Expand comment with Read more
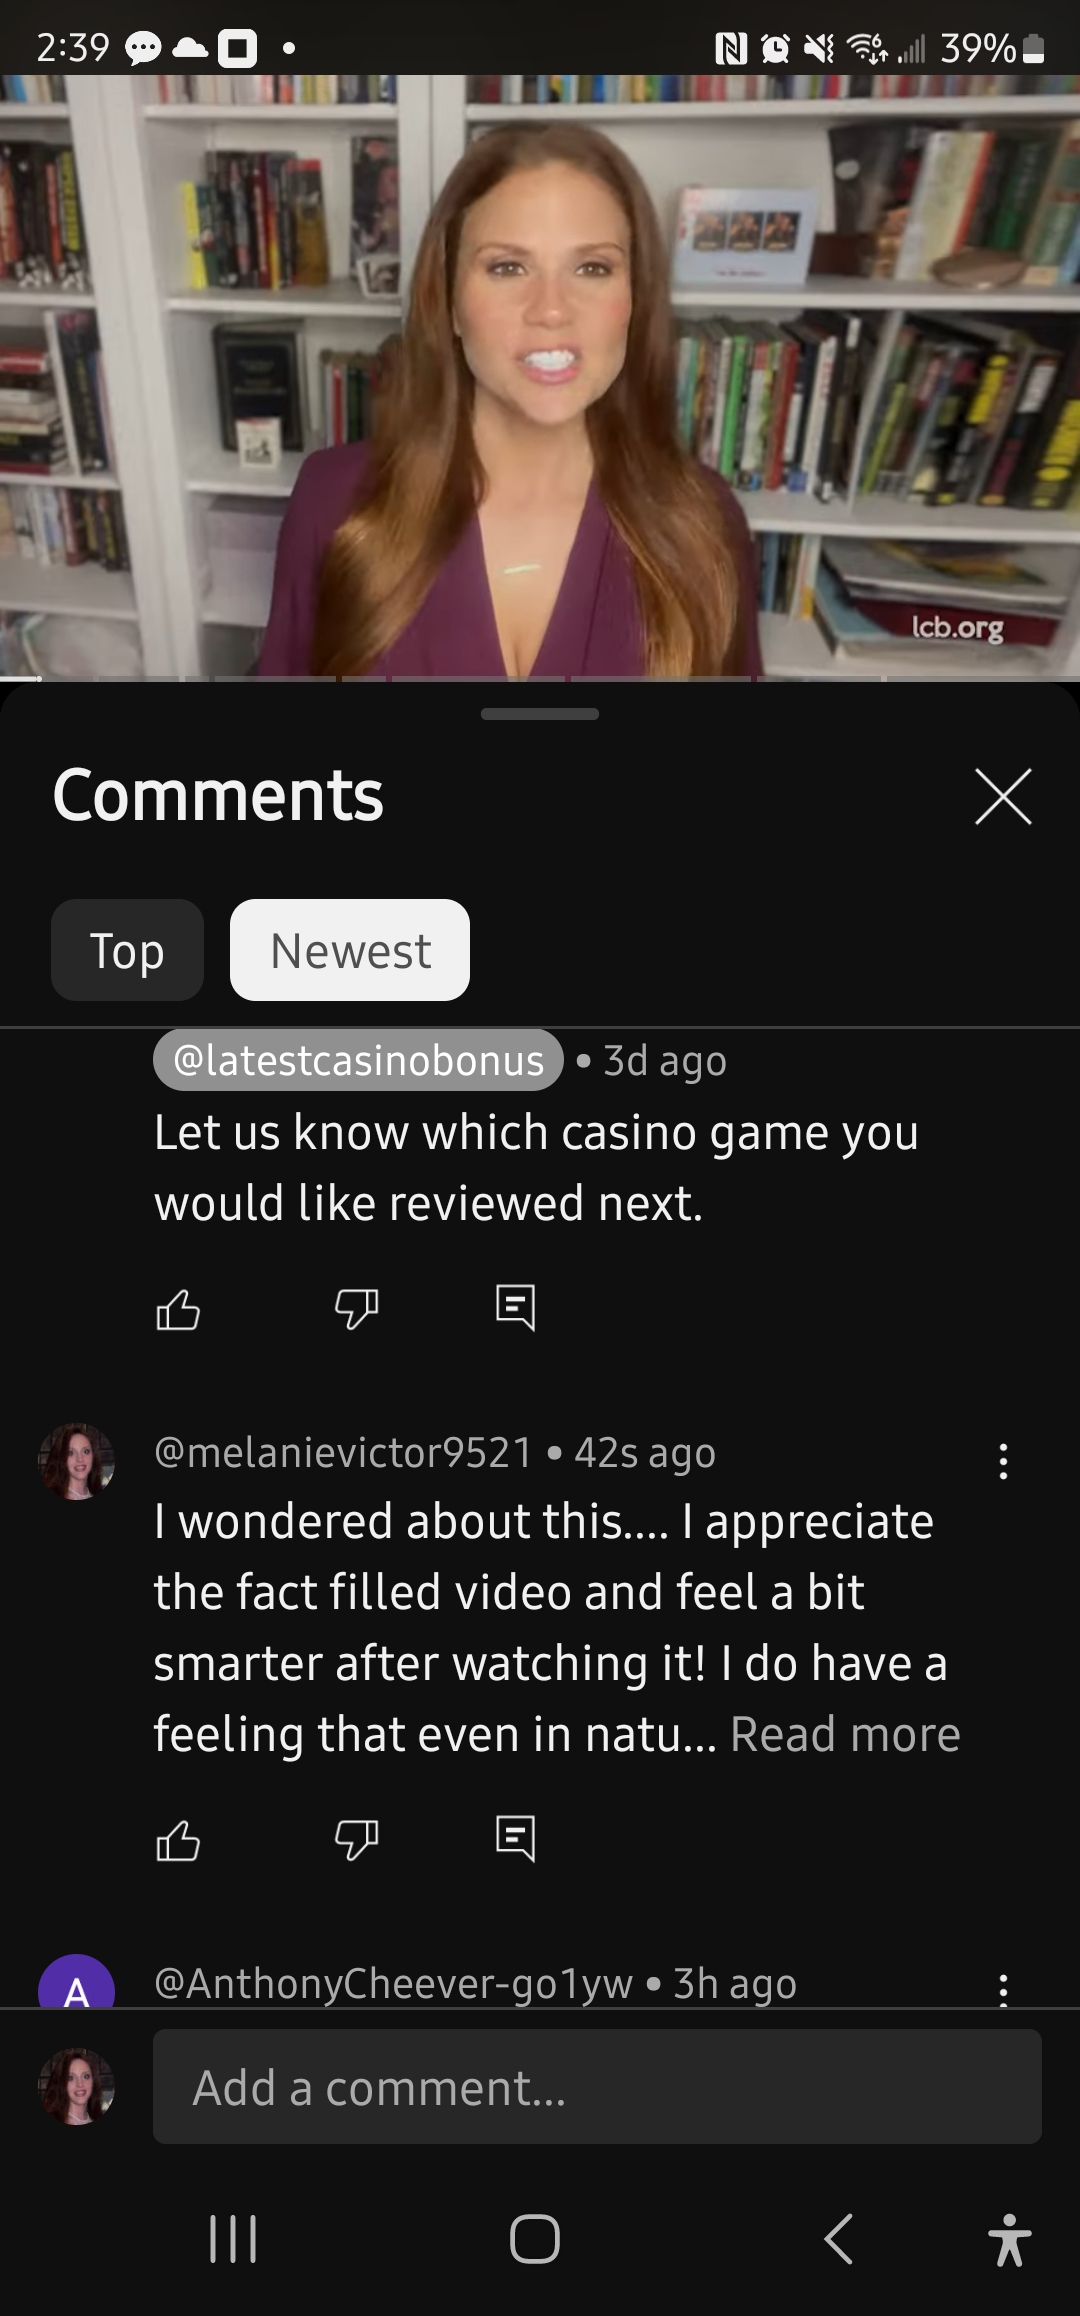Screen dimensions: 1080x2316 click(845, 1734)
